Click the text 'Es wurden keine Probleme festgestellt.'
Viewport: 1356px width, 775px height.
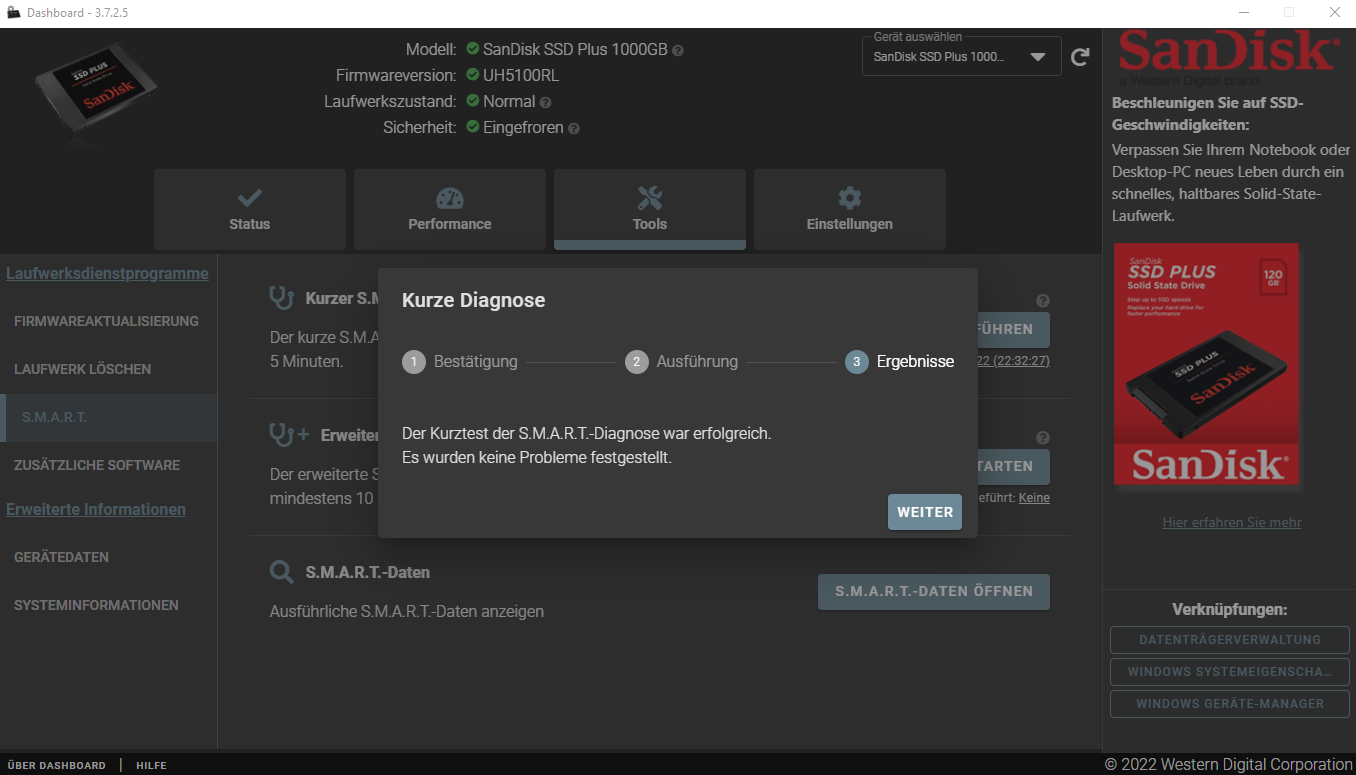[537, 458]
